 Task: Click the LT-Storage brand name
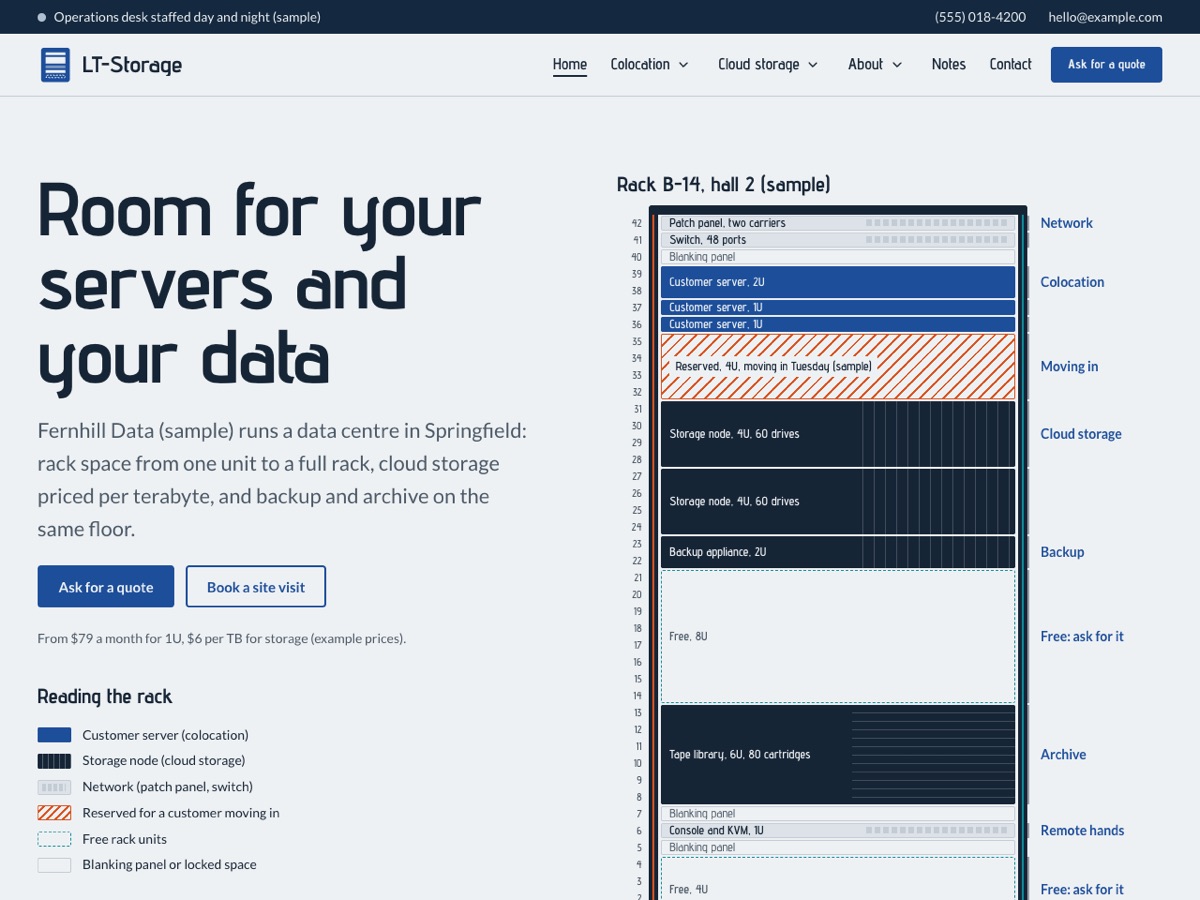pos(132,65)
